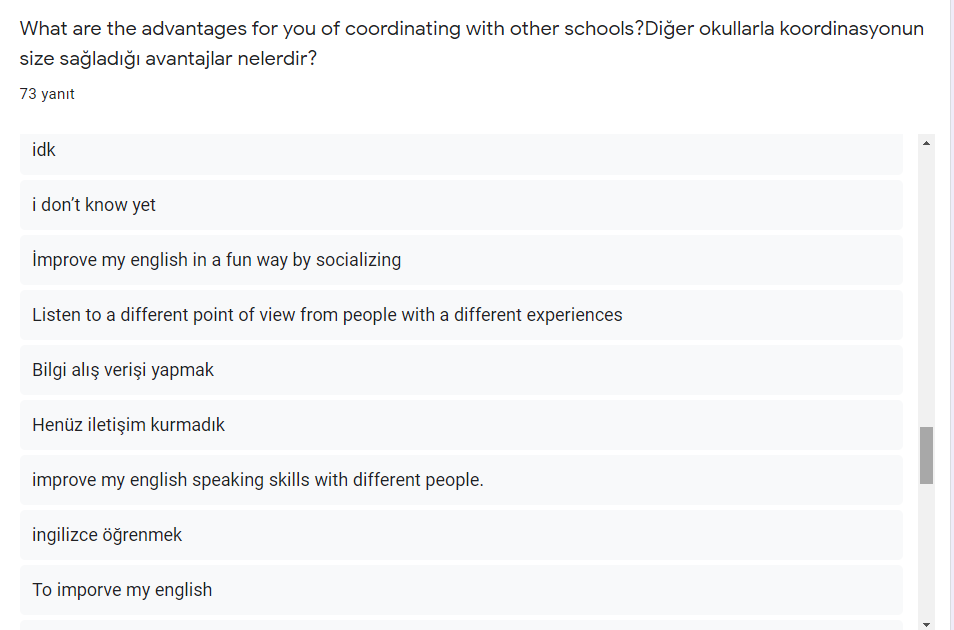Screen dimensions: 954x630
Task: Click the scroll up arrow of responses list
Action: pos(926,144)
